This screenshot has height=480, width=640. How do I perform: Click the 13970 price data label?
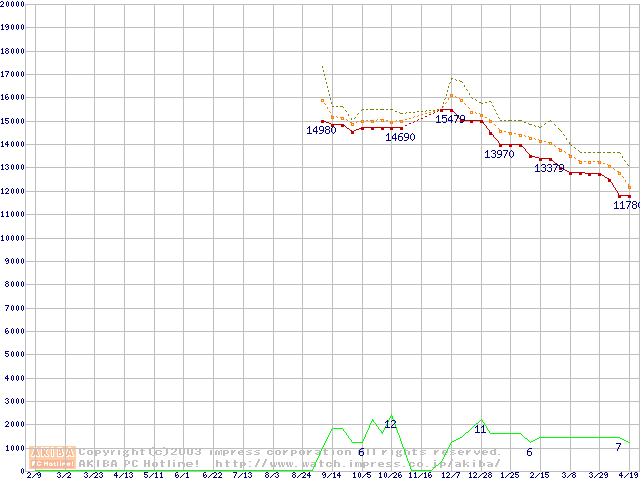coord(499,154)
